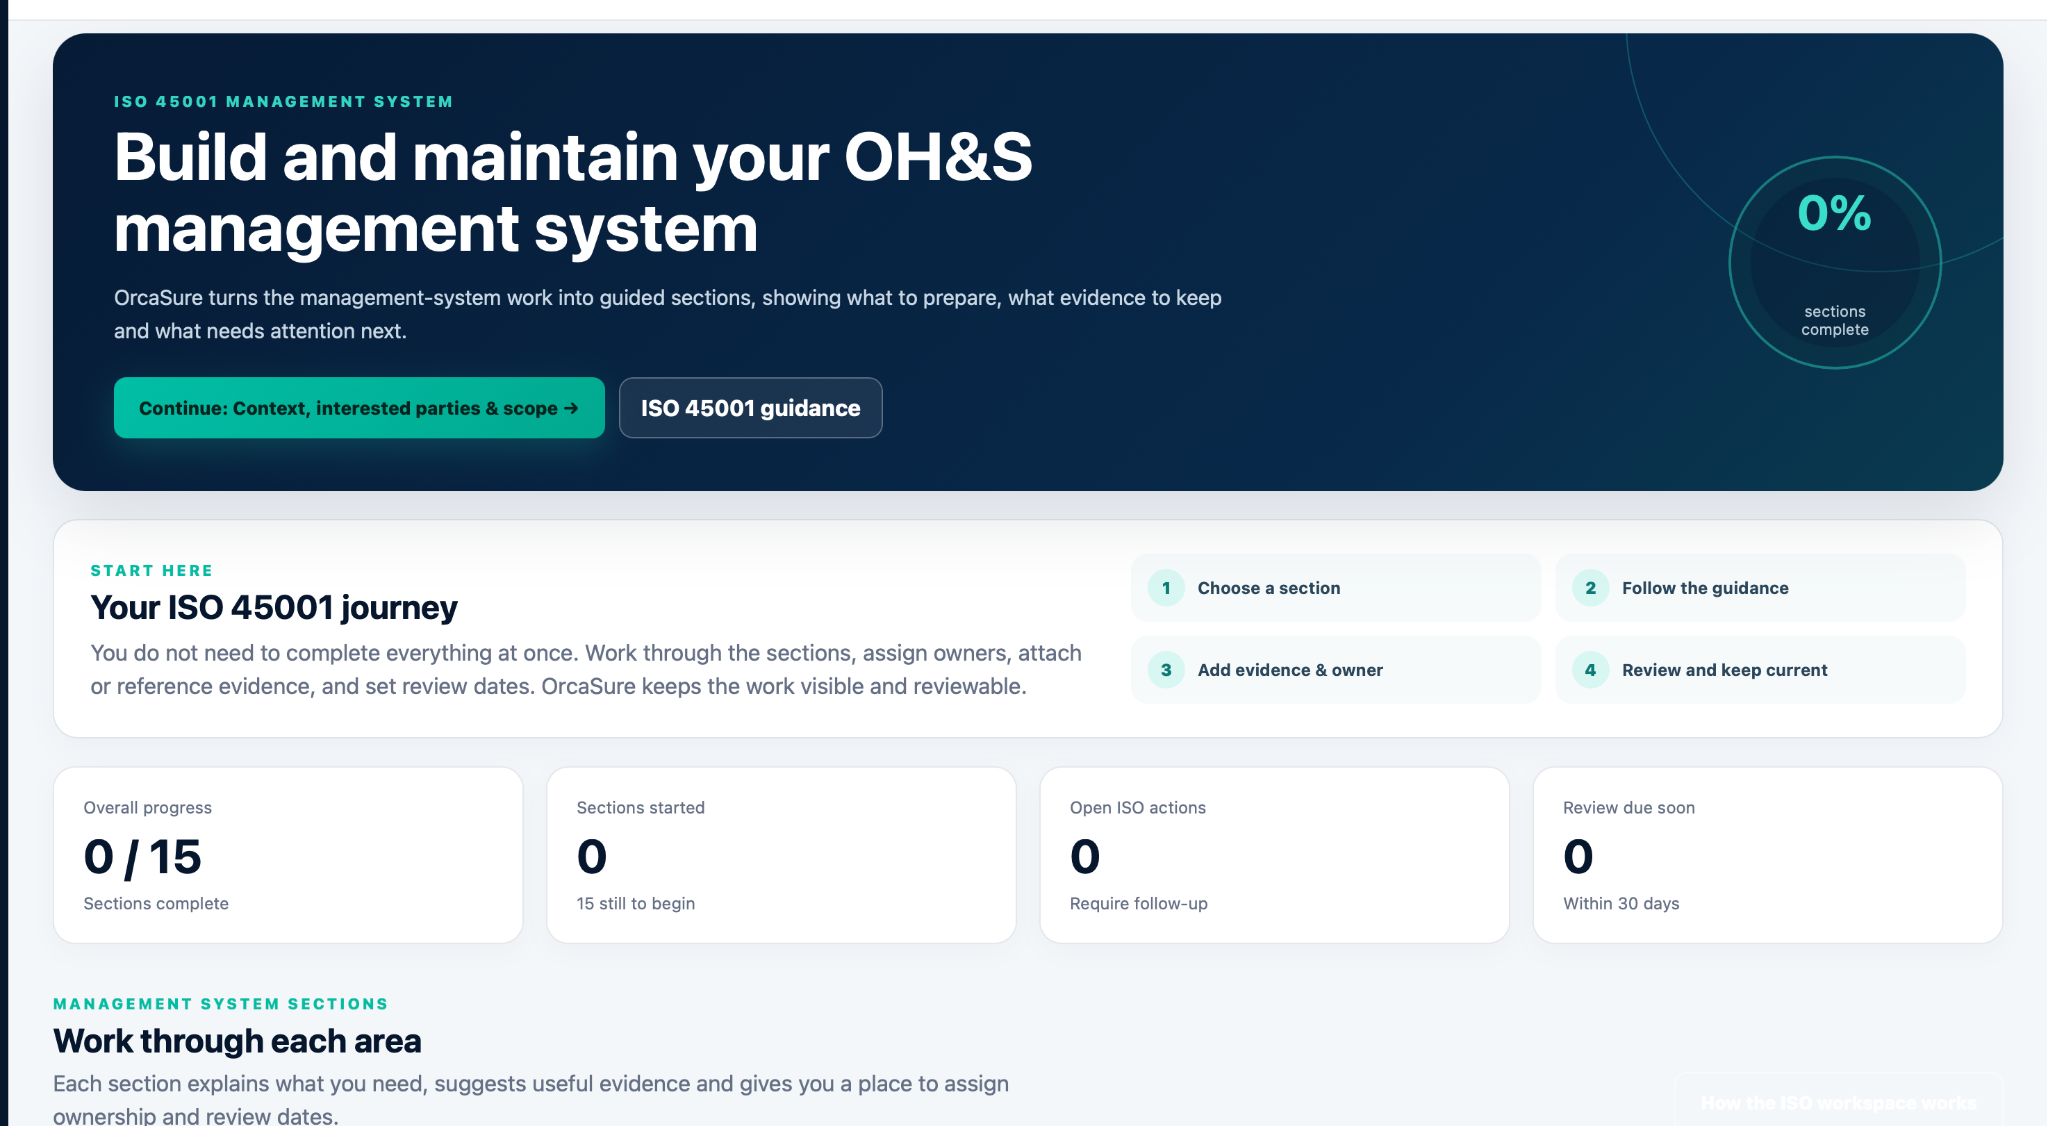Select step 2 Follow the guidance
2047x1126 pixels.
click(1760, 588)
